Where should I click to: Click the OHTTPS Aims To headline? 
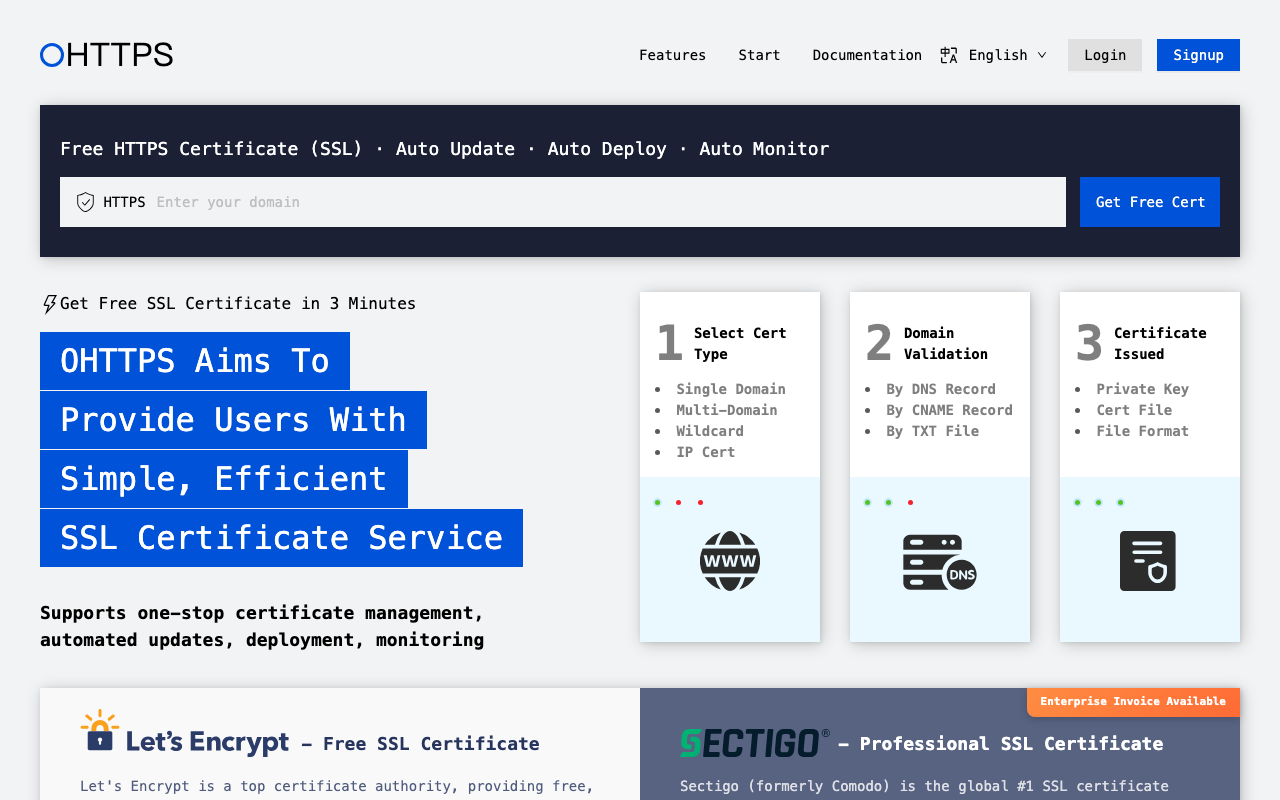[x=195, y=361]
